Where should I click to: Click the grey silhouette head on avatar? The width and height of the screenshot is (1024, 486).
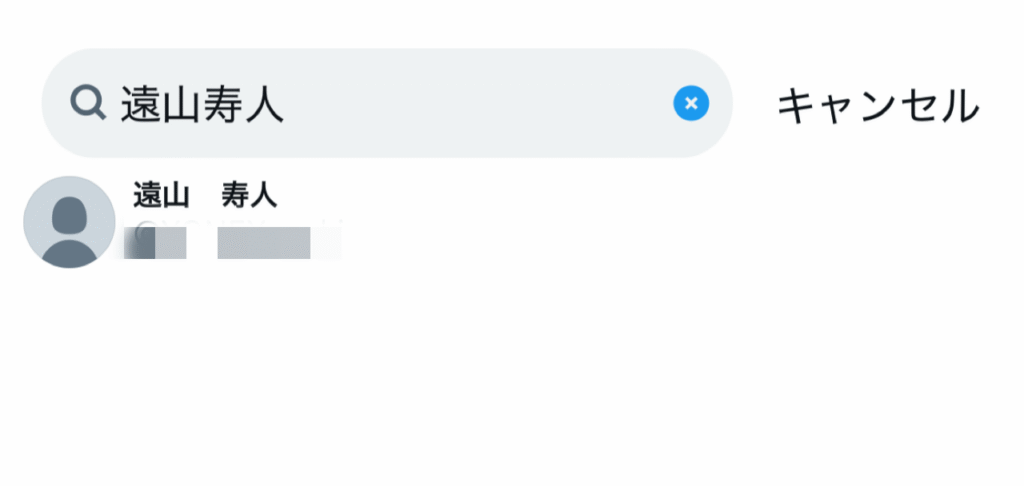[69, 215]
